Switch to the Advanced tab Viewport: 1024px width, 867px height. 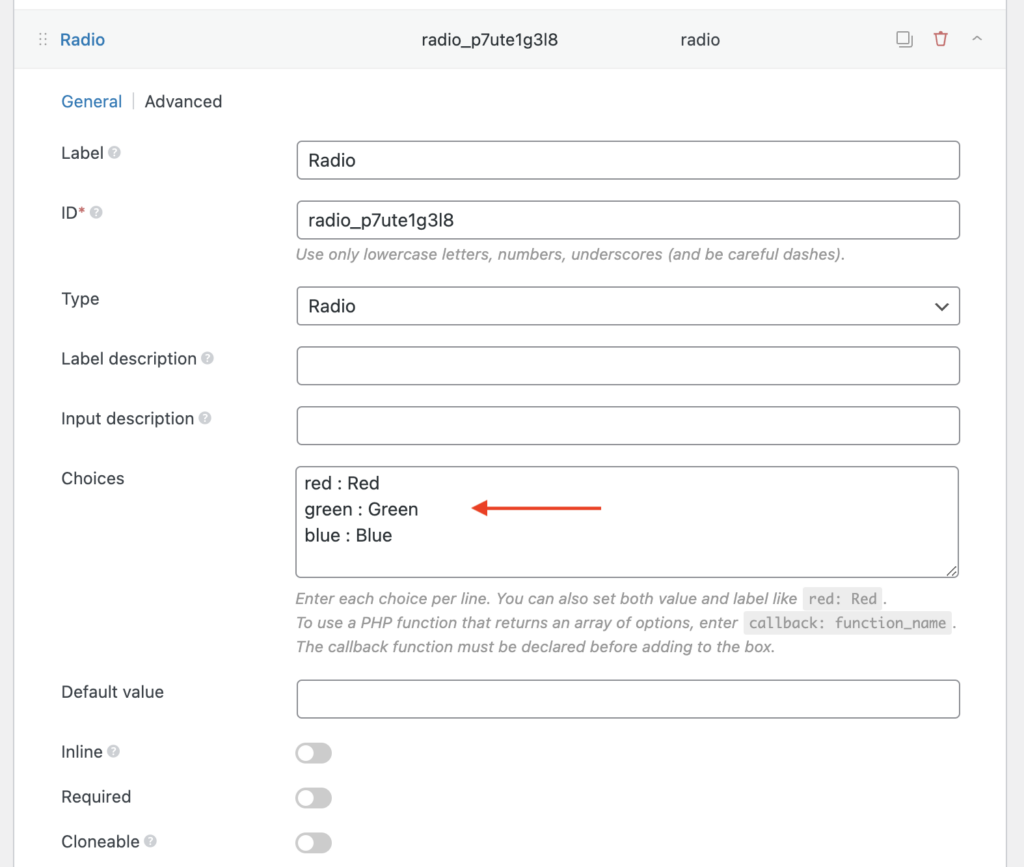tap(183, 101)
